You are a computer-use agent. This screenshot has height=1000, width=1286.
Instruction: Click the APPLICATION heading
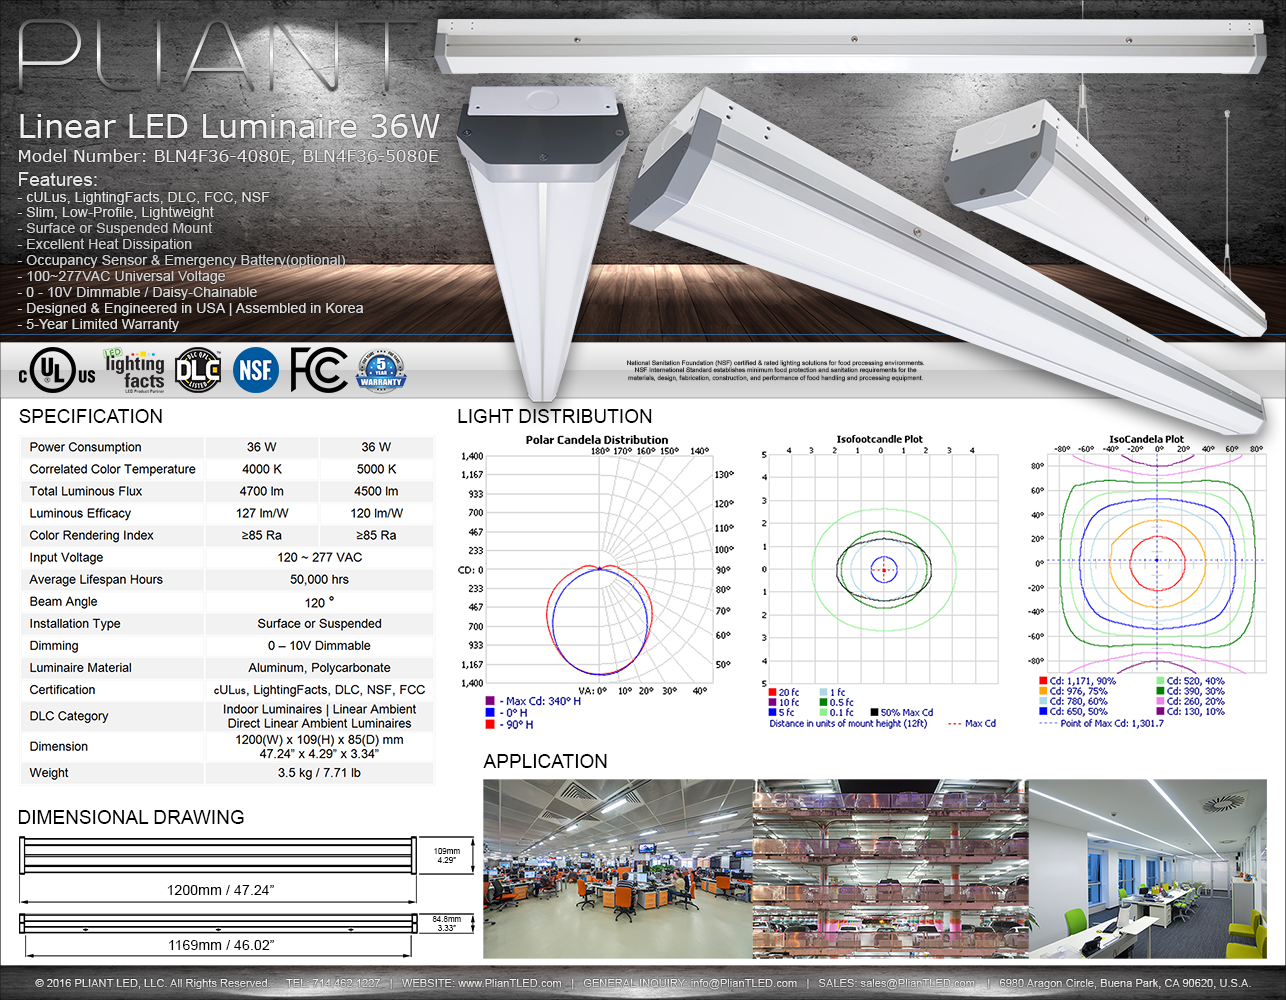546,761
